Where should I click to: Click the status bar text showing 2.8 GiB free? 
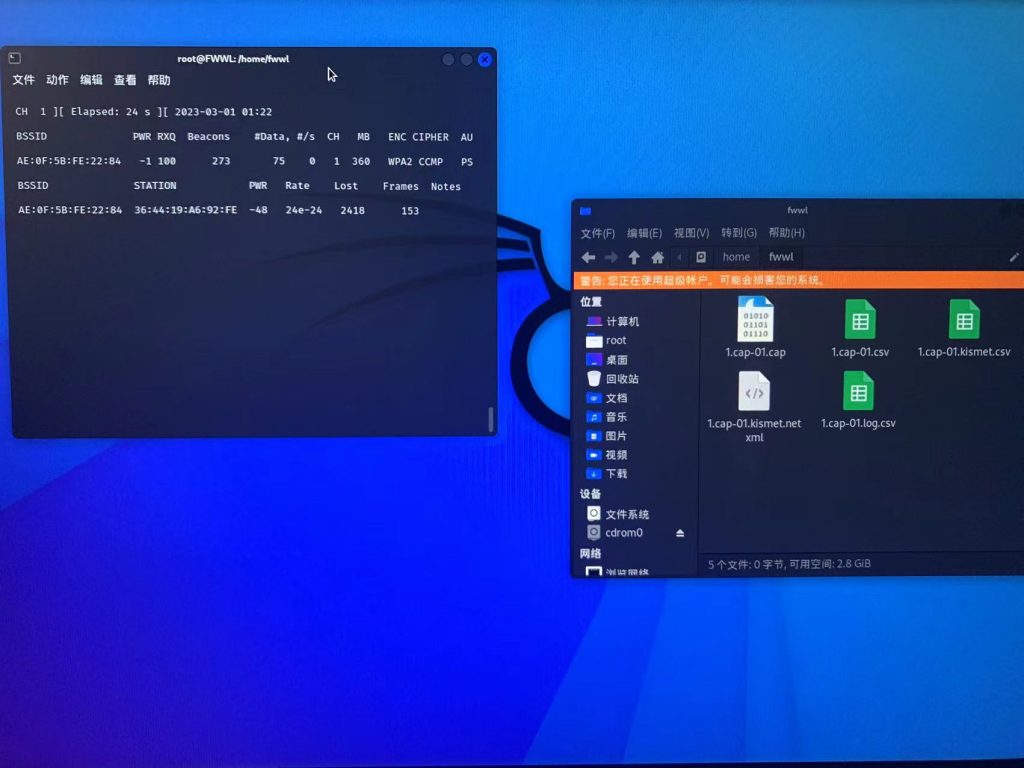click(x=790, y=564)
